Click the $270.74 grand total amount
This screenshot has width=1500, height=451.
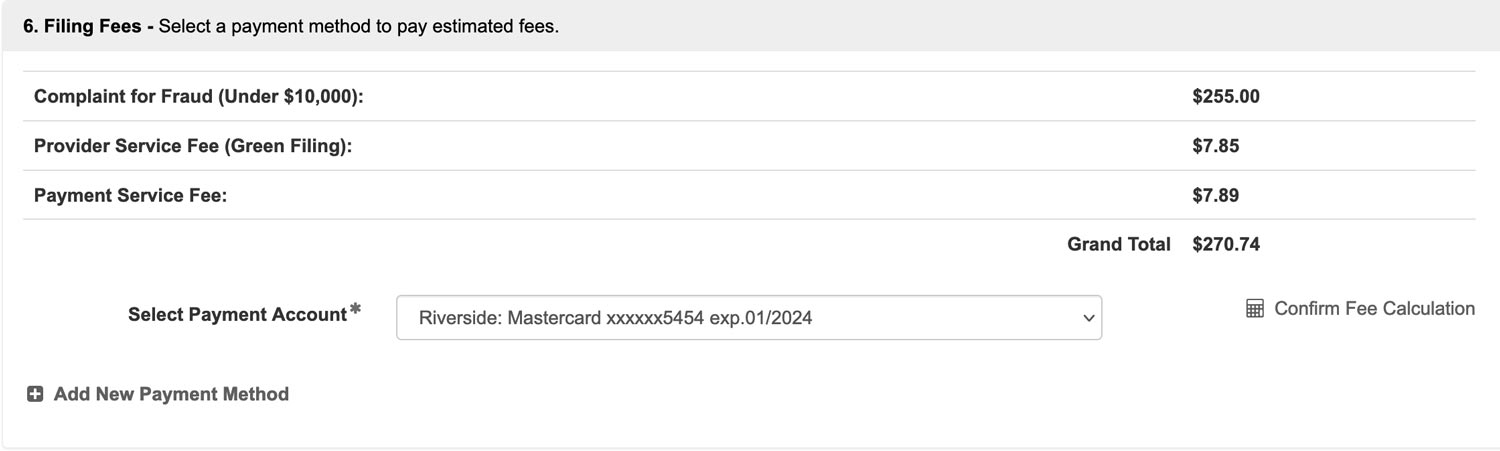pyautogui.click(x=1226, y=245)
